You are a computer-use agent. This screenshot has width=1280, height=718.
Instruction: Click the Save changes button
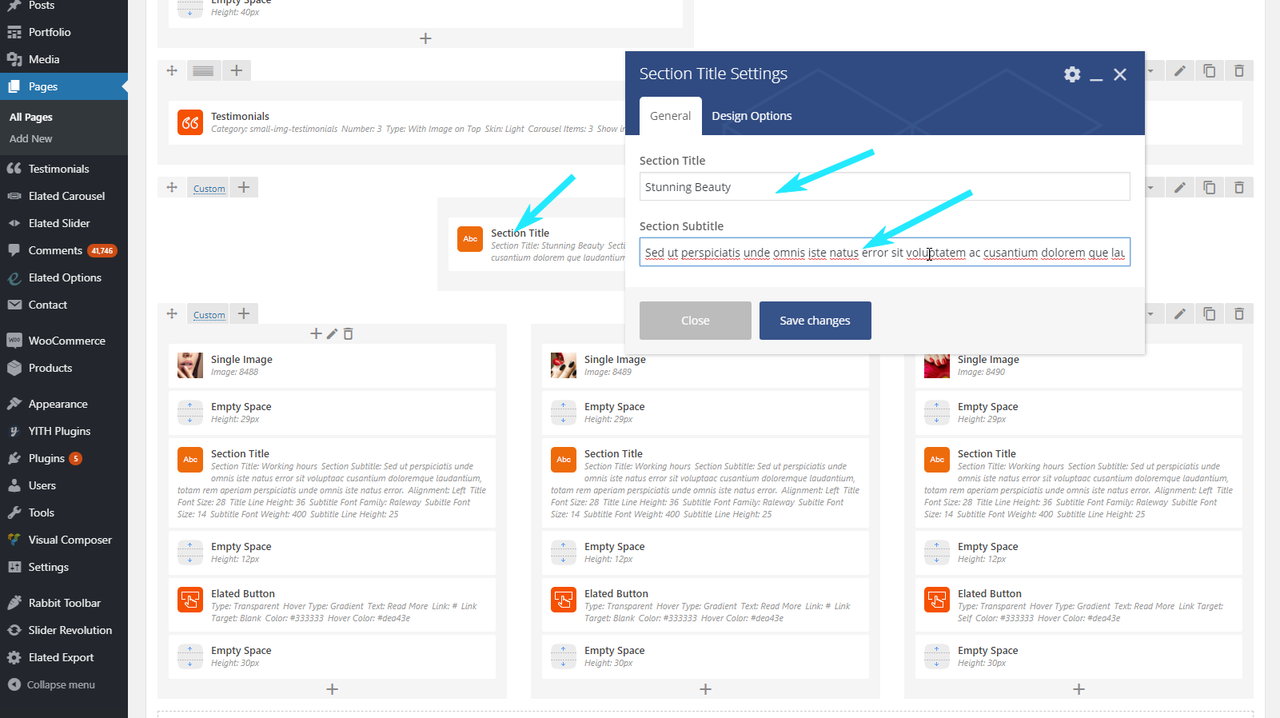pos(815,320)
